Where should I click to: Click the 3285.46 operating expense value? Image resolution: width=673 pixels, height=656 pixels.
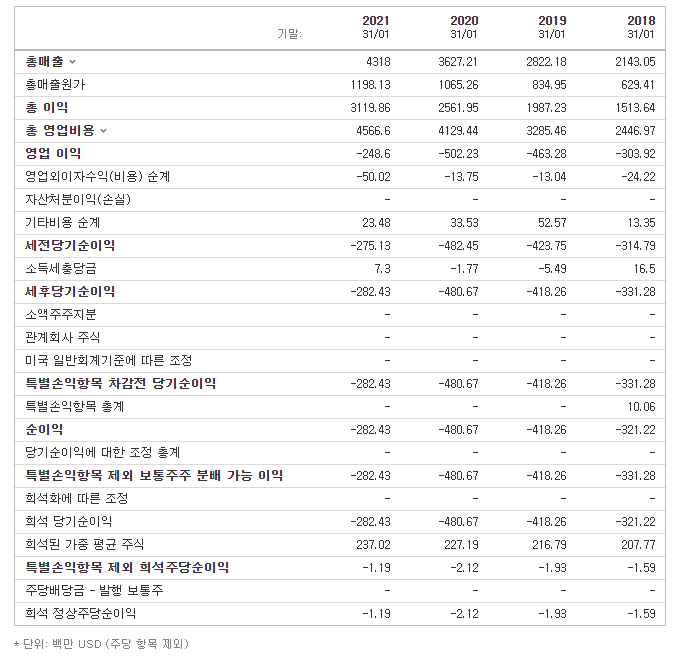tap(546, 131)
